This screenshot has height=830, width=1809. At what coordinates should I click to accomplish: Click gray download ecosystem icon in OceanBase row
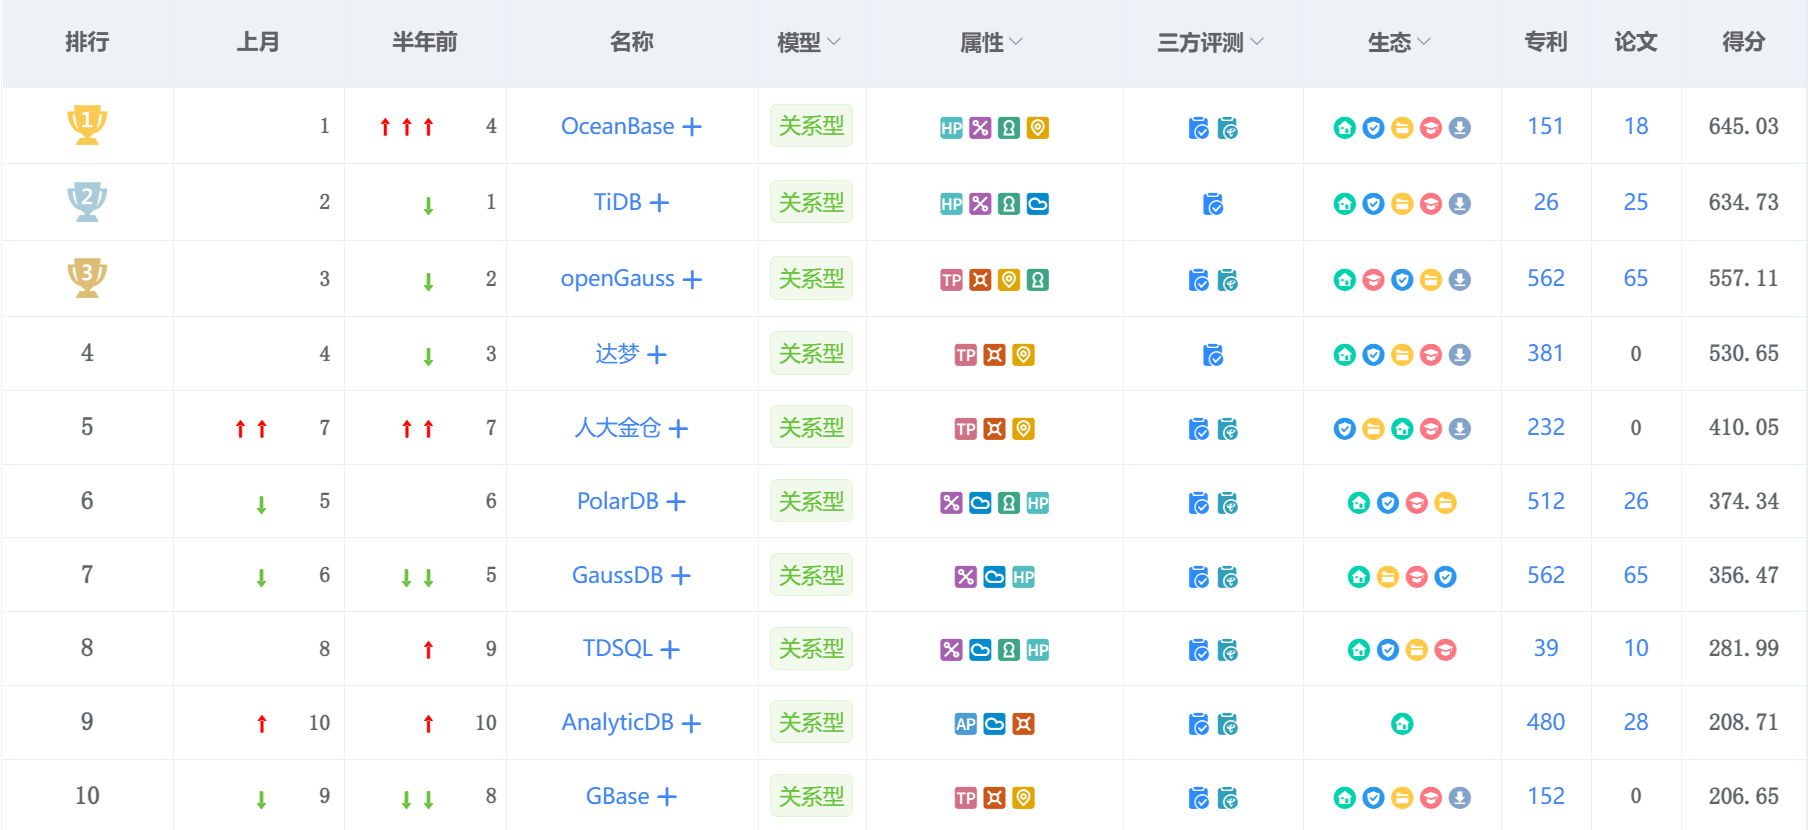(x=1460, y=128)
